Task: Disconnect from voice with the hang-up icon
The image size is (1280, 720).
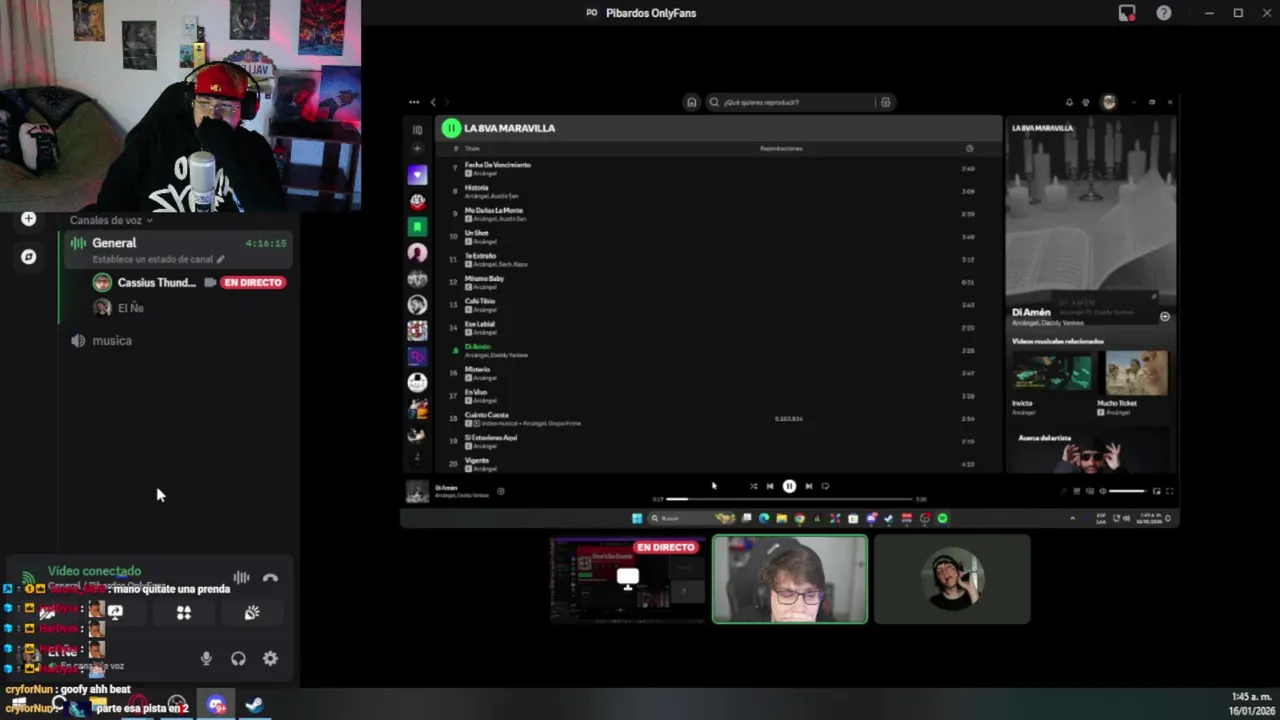Action: click(270, 578)
